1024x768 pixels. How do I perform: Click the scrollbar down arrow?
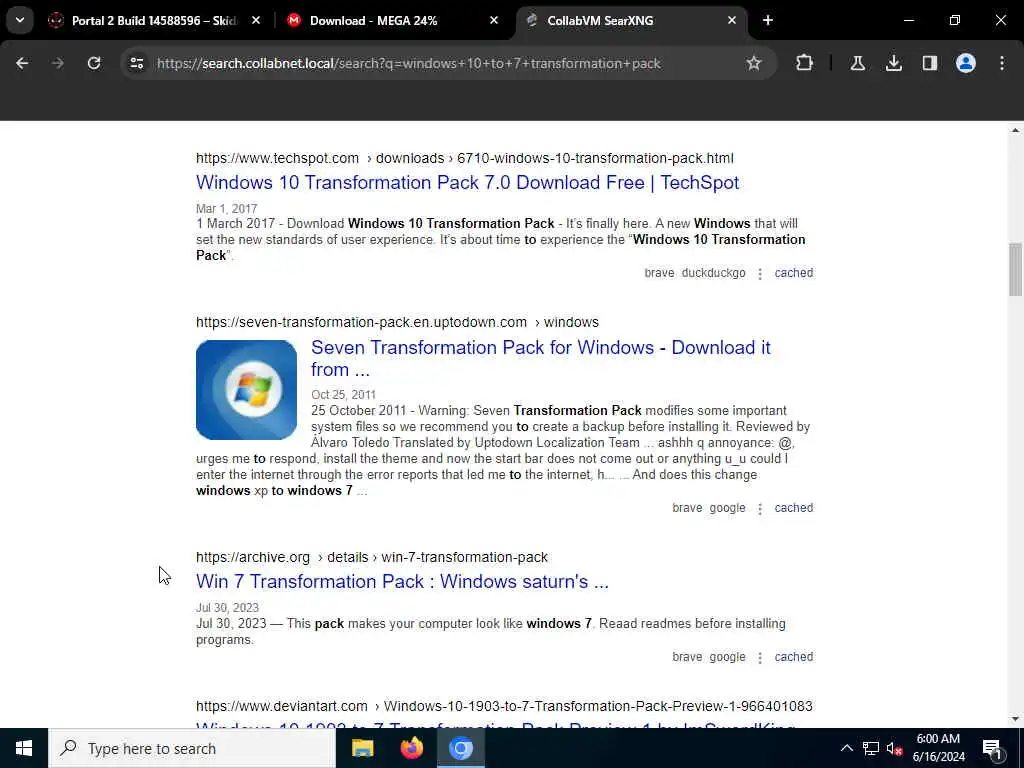click(x=1015, y=719)
